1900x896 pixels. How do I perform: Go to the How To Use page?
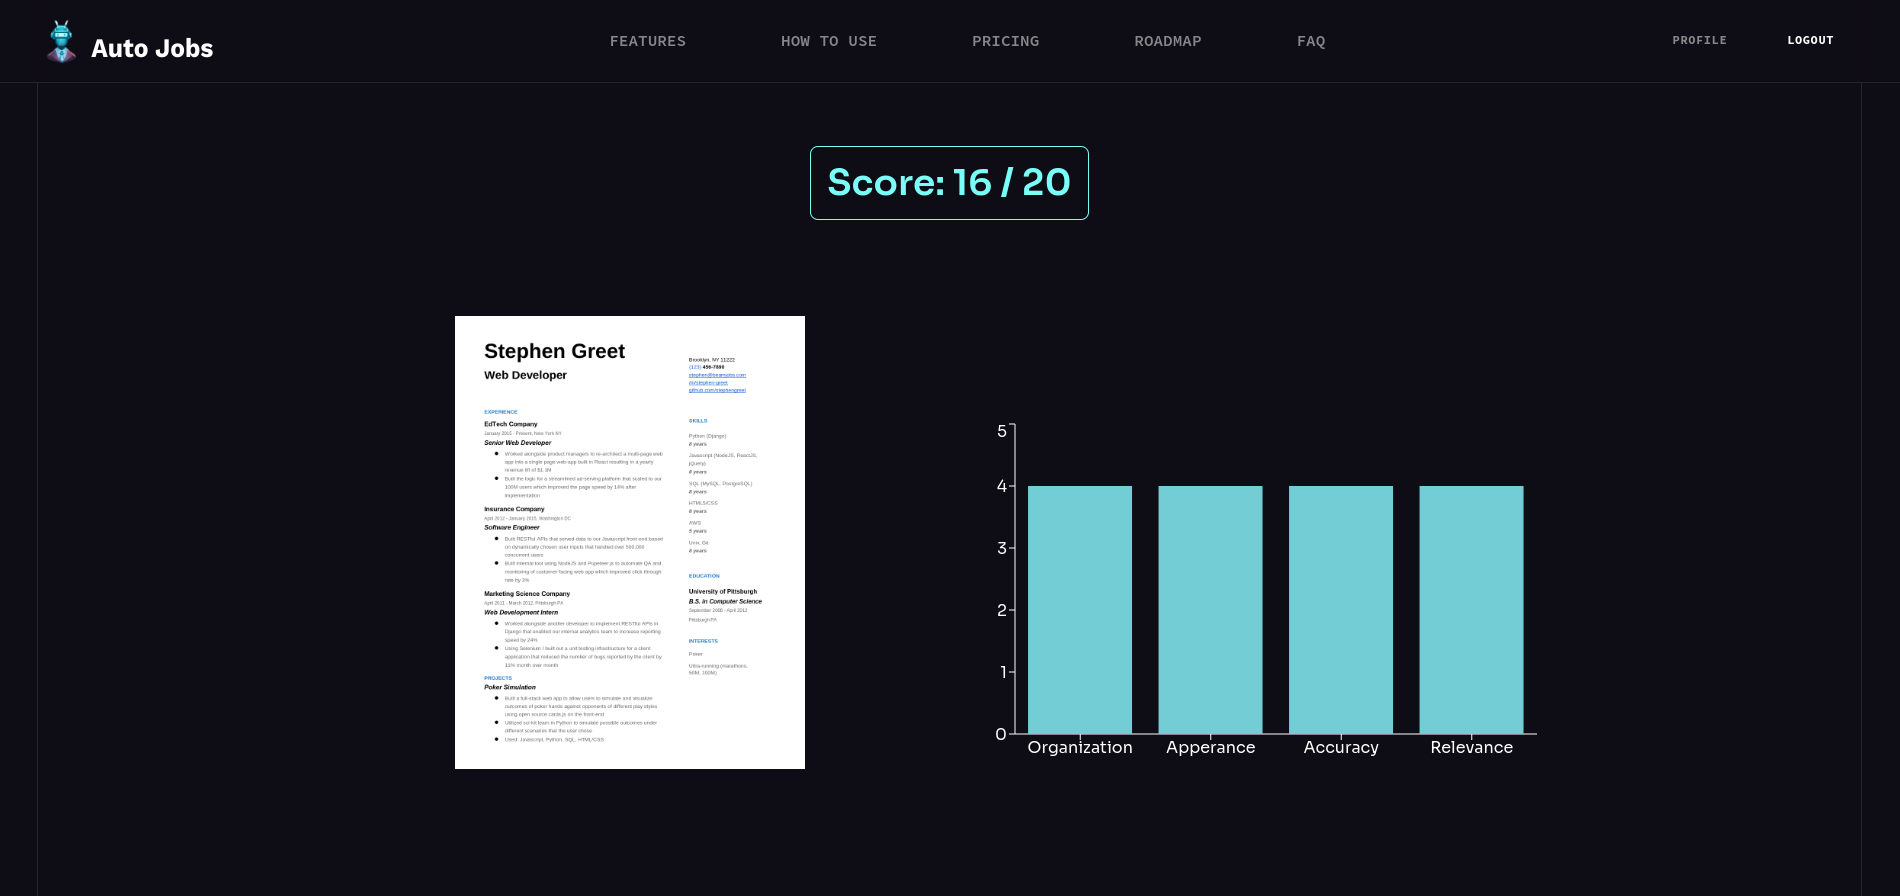(x=829, y=41)
